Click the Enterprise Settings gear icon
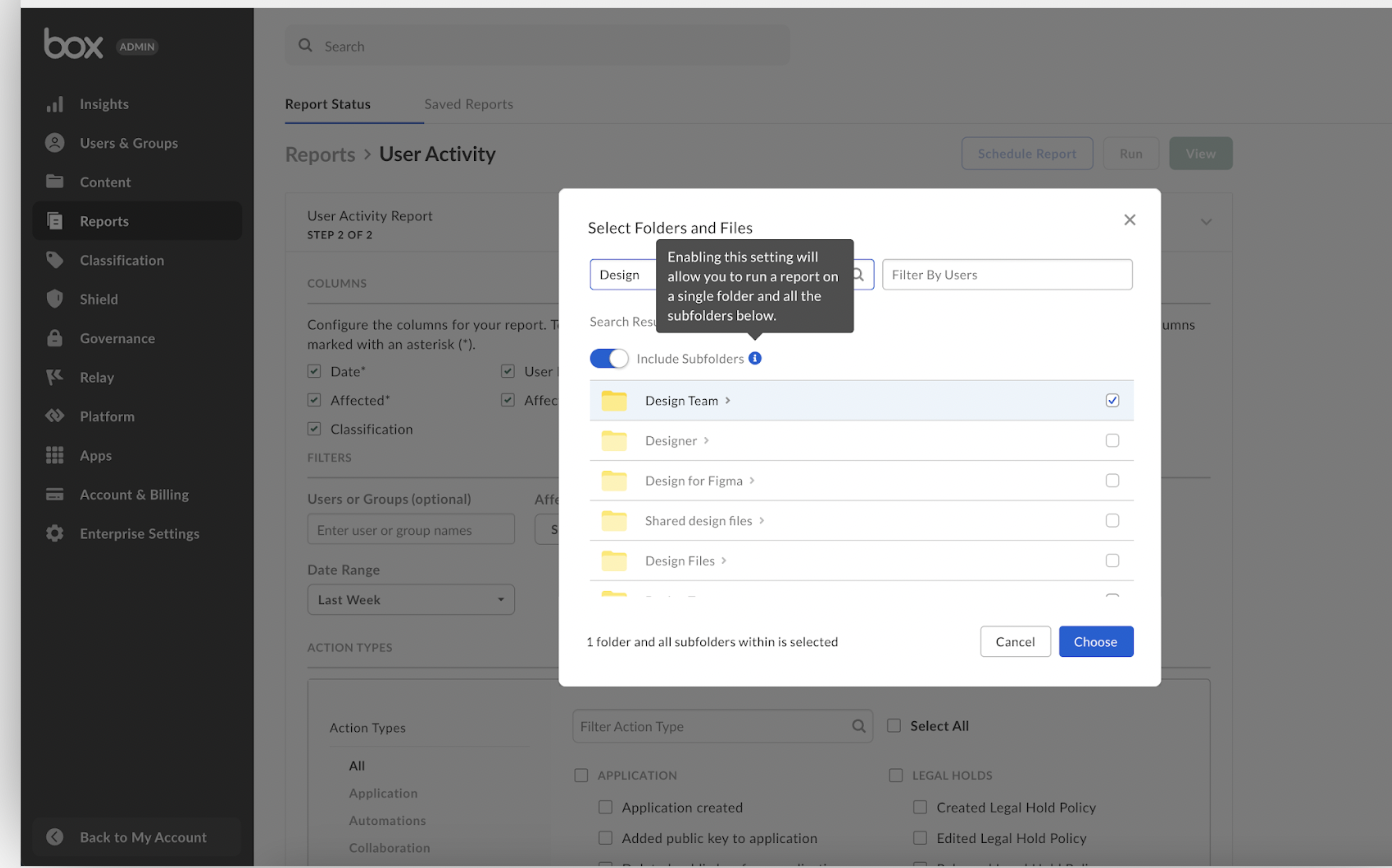Screen dimensions: 1392x868 55,533
